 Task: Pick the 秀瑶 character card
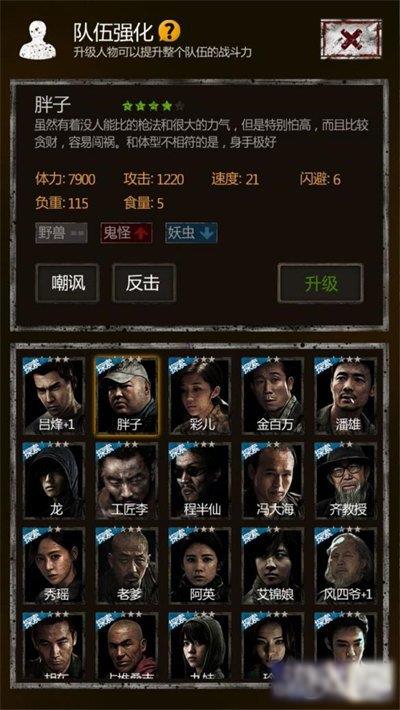tap(54, 564)
